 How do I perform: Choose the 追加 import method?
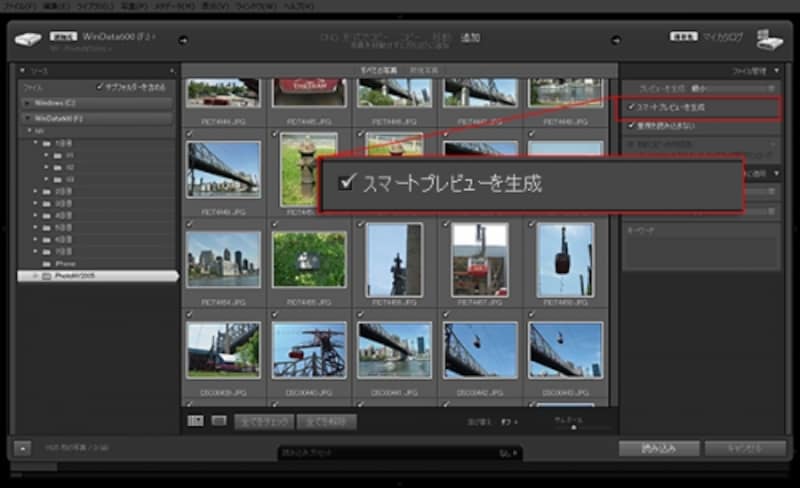[x=470, y=38]
